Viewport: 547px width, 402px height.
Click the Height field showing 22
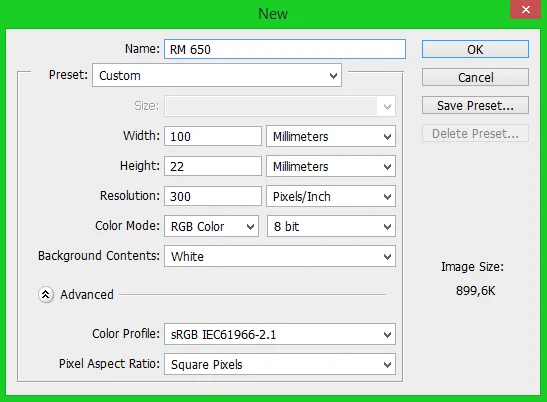click(x=213, y=166)
